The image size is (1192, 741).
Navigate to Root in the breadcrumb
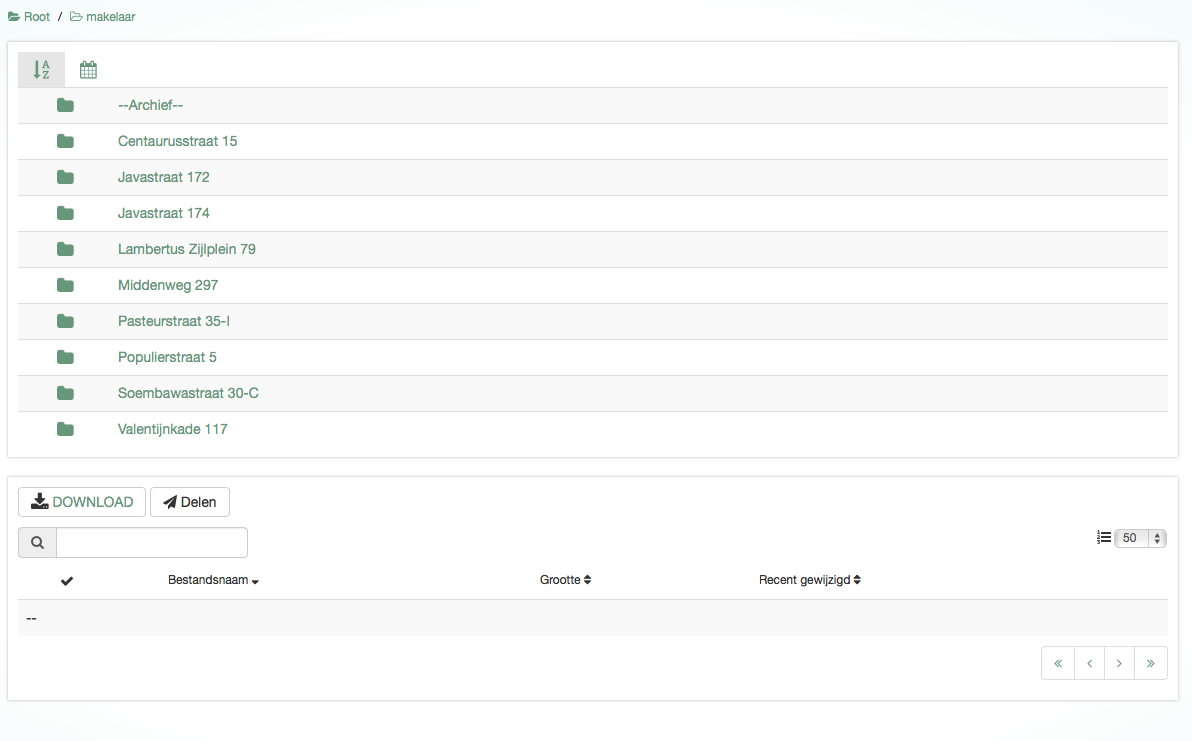[x=30, y=17]
